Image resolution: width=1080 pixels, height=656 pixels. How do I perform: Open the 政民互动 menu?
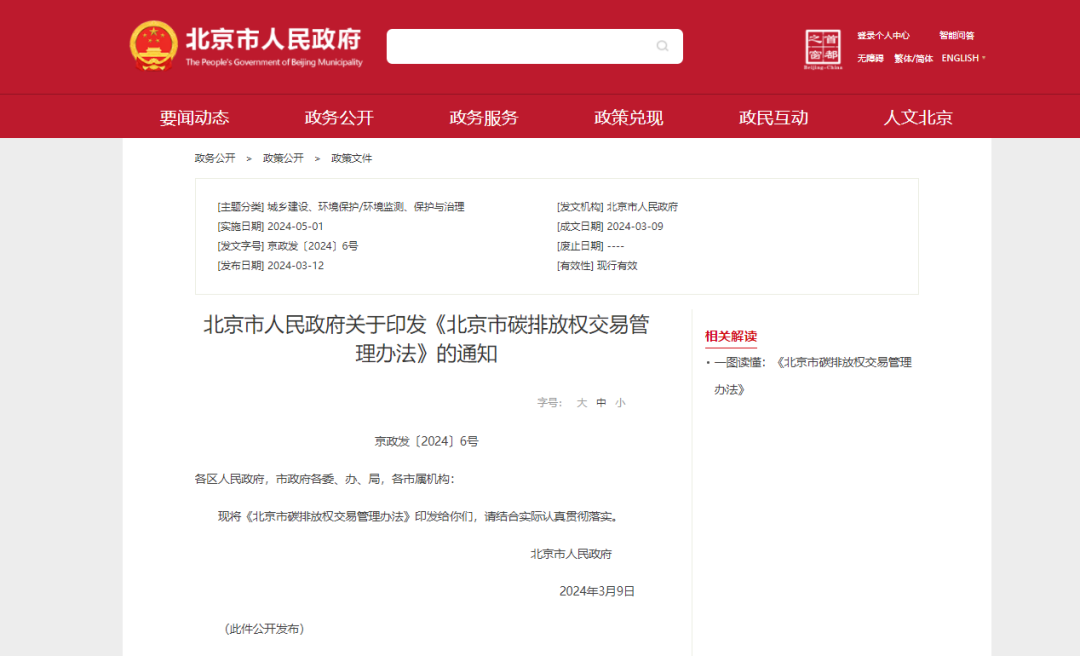[x=773, y=117]
